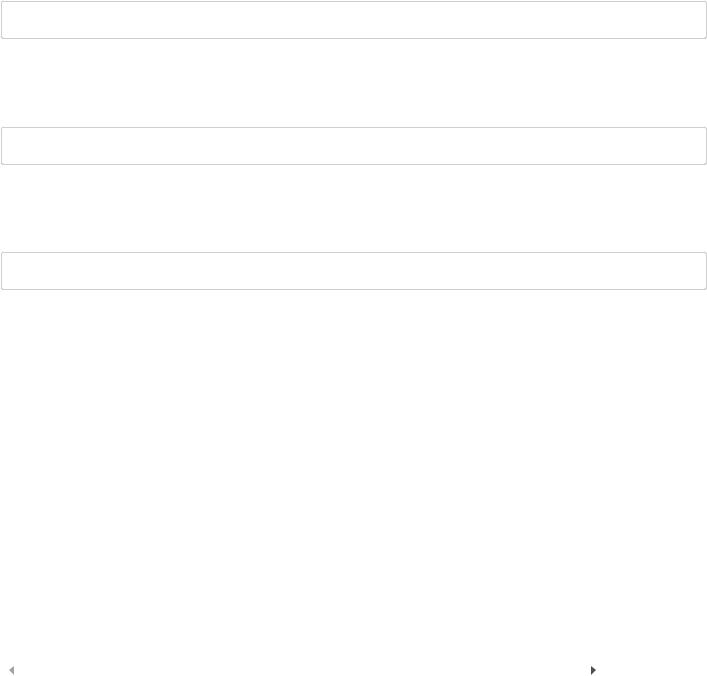Click the horizontal scrollbar track between arrows
The image size is (707, 676).
pyautogui.click(x=302, y=670)
